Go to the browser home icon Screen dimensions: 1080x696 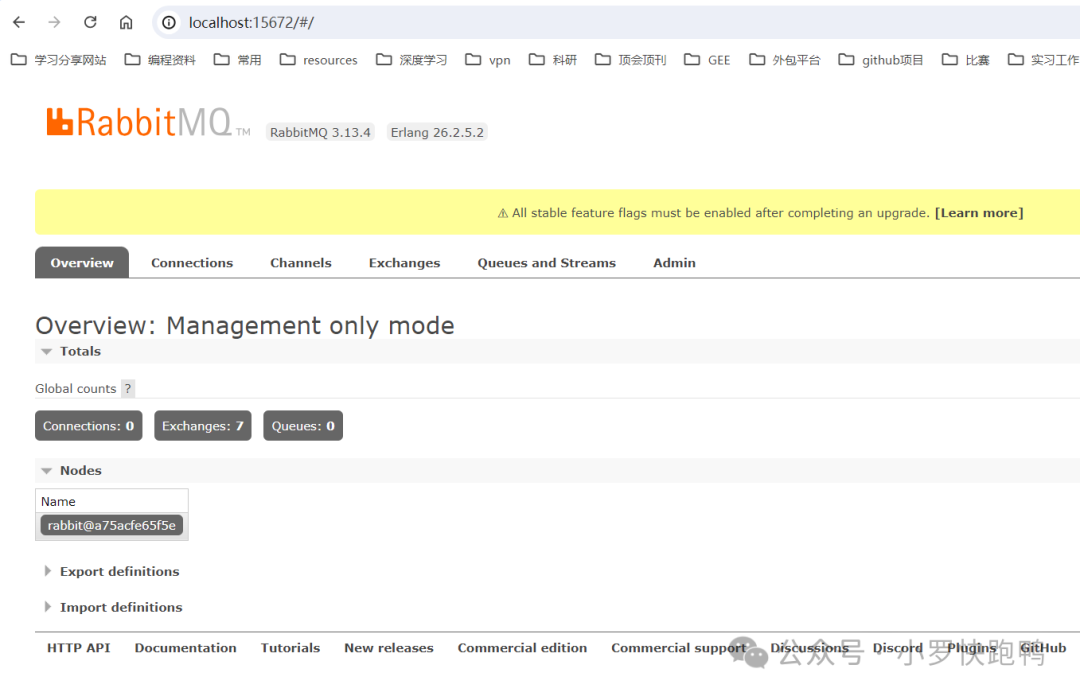pyautogui.click(x=126, y=22)
